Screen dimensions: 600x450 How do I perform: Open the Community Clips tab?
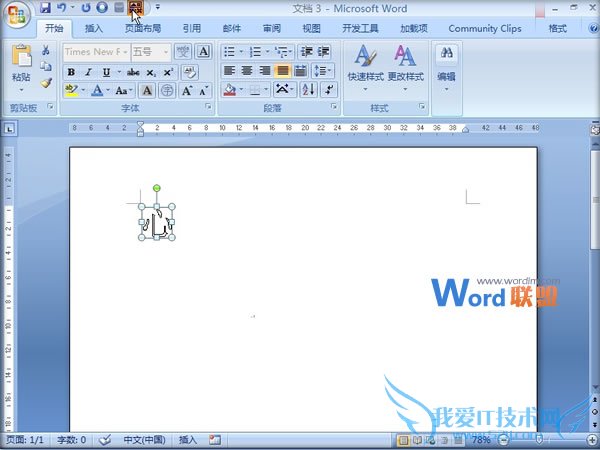click(485, 28)
